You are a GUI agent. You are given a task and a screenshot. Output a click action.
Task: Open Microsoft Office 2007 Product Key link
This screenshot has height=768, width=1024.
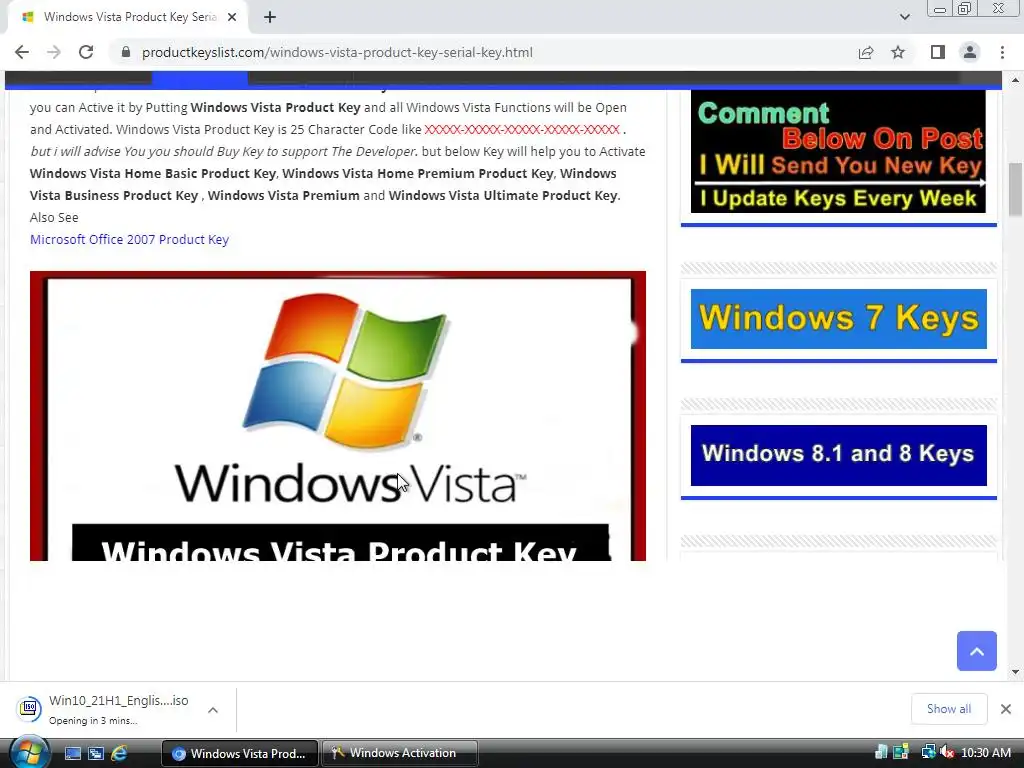pyautogui.click(x=129, y=240)
